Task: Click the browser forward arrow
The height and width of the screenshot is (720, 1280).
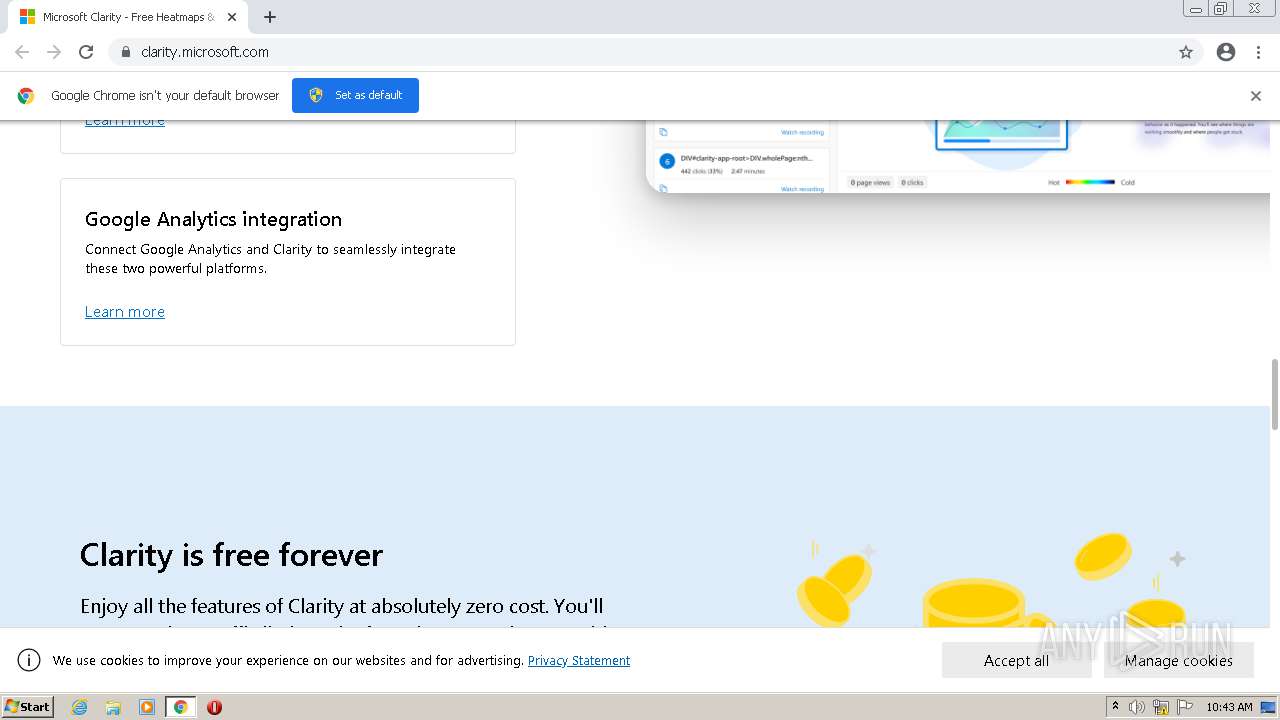Action: 54,52
